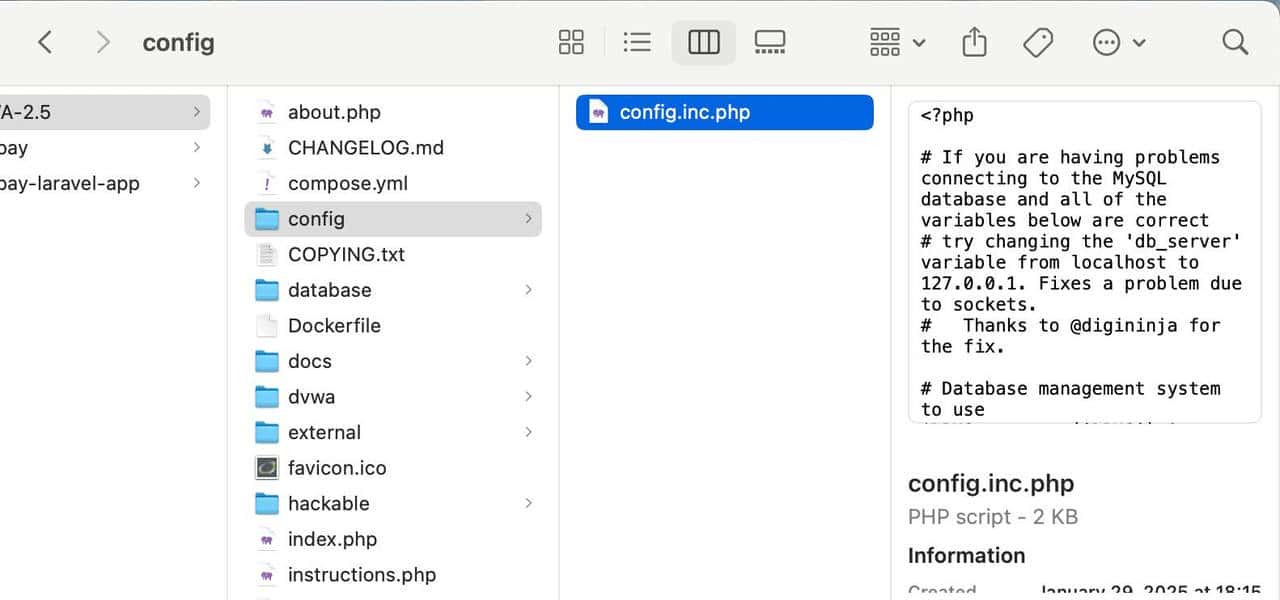Click the Edit Tags icon
The width and height of the screenshot is (1280, 600).
(x=1038, y=42)
